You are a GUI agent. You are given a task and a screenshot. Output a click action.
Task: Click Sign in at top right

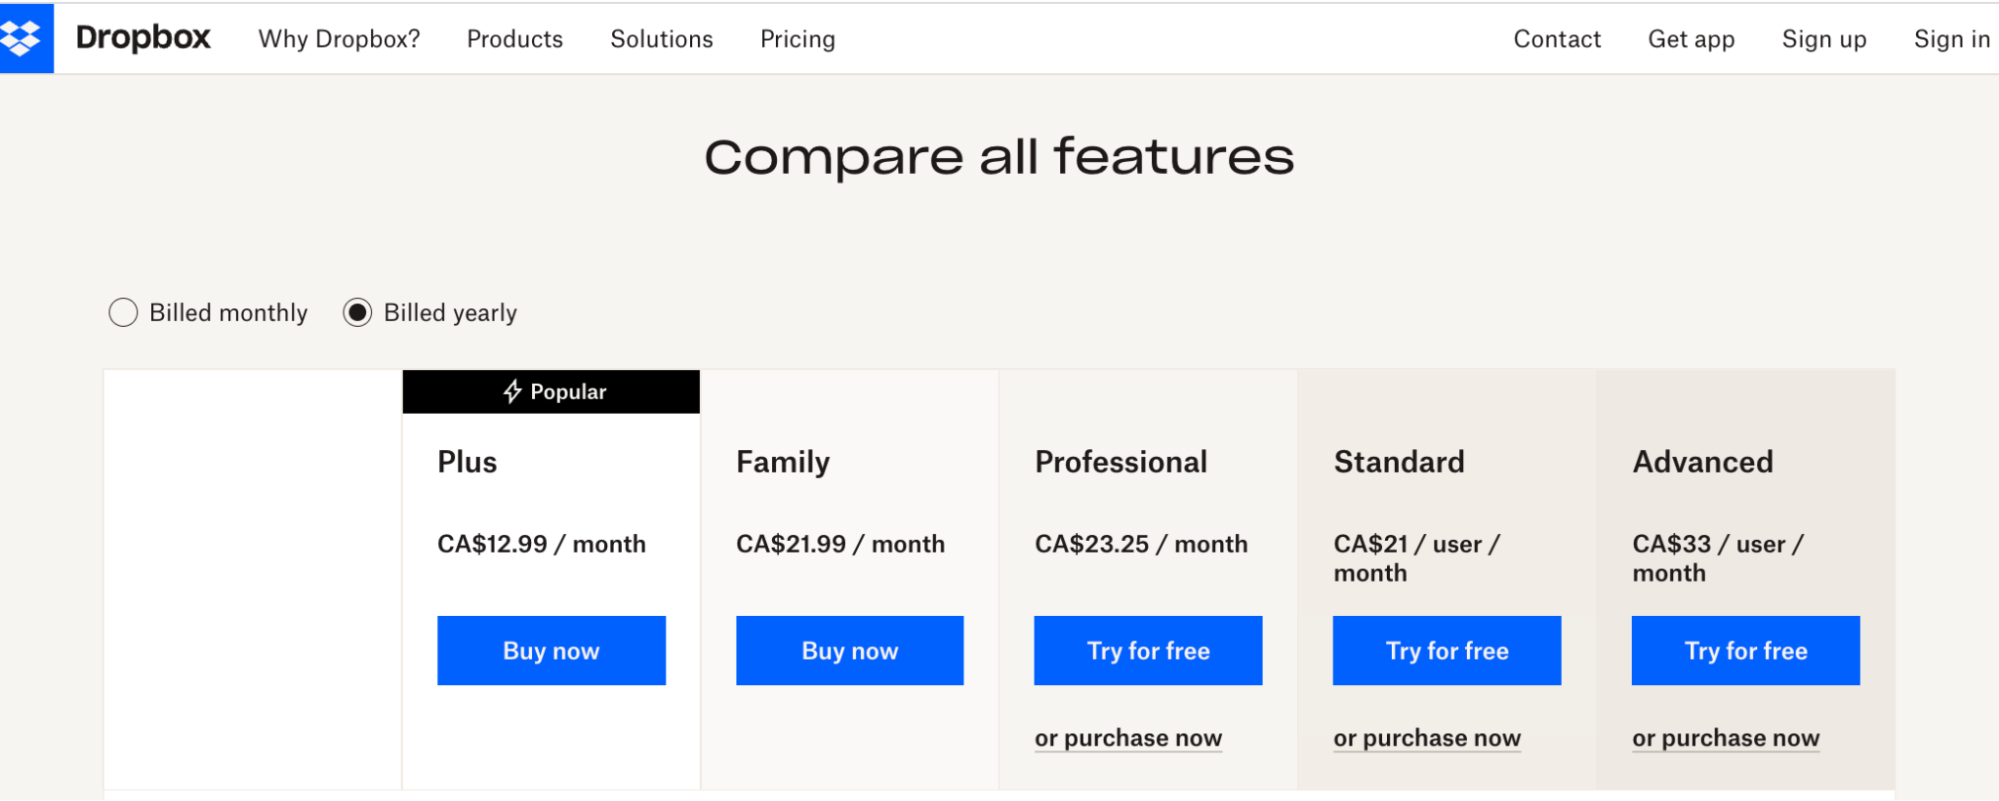tap(1951, 39)
